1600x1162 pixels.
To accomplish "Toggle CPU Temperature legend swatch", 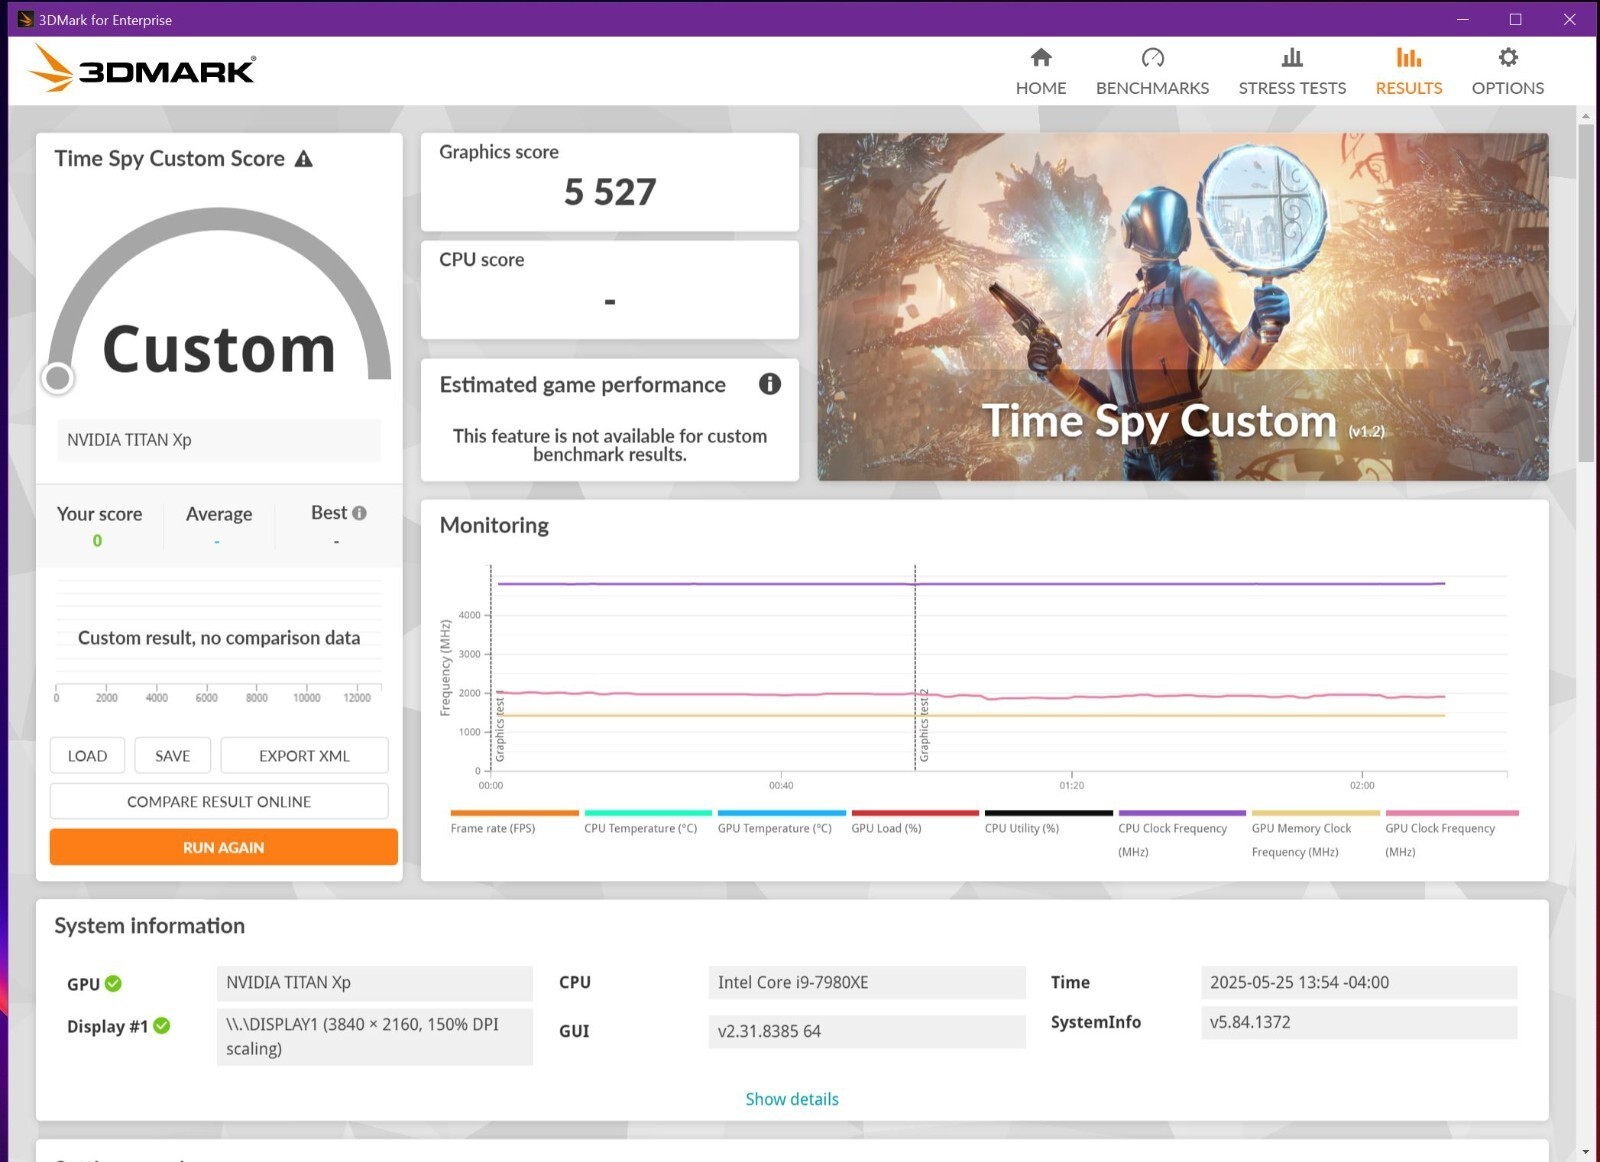I will (x=648, y=813).
